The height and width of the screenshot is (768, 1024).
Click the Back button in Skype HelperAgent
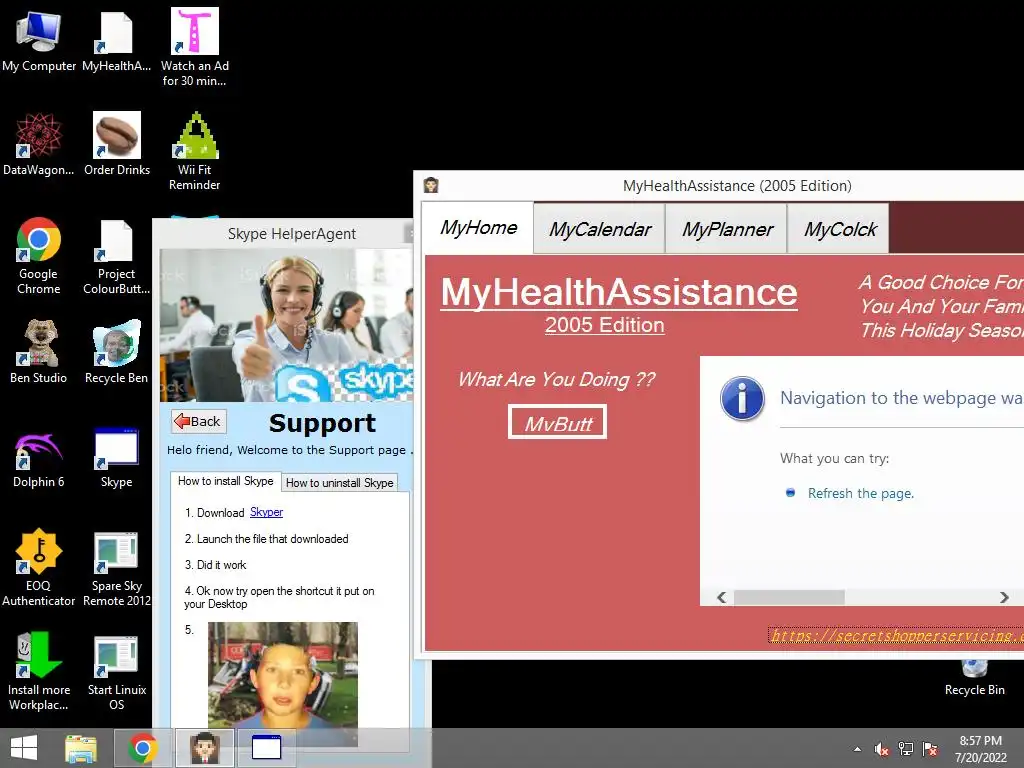coord(199,421)
